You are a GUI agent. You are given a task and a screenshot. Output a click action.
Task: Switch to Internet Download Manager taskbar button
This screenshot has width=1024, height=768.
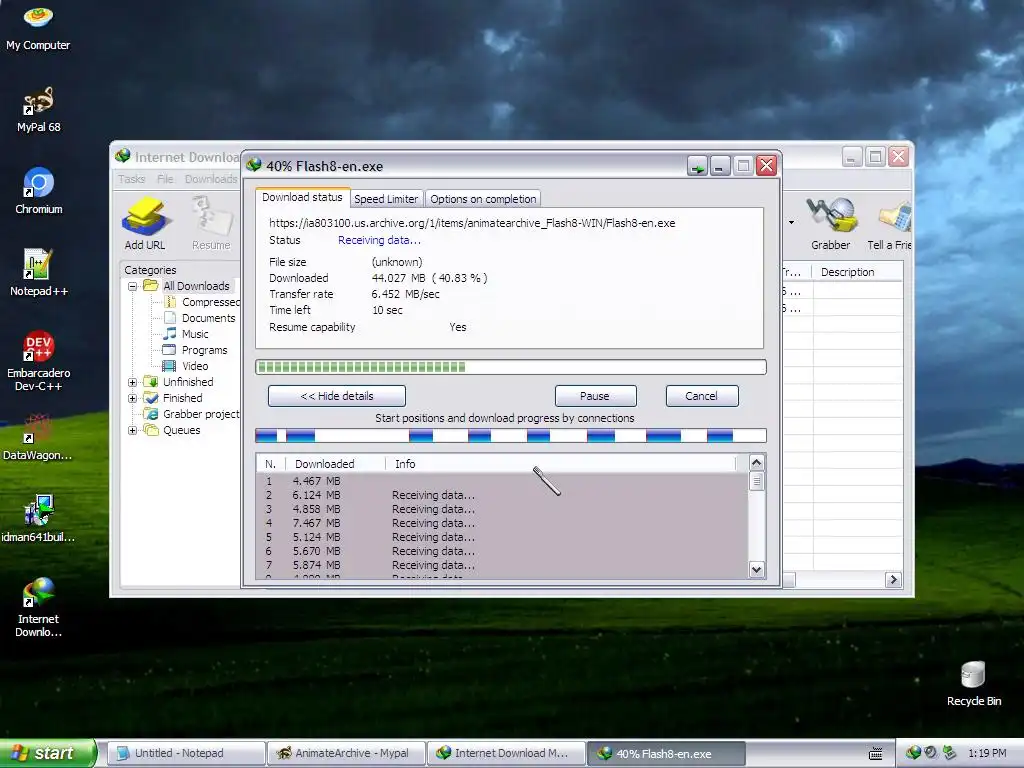(506, 754)
